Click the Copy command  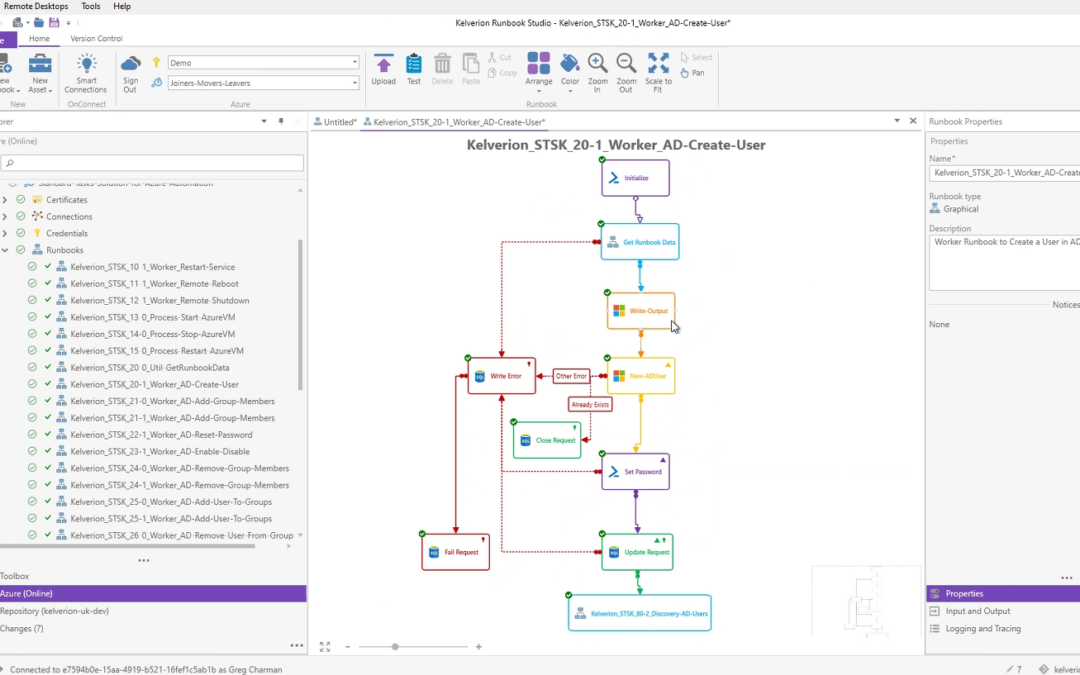coord(502,72)
